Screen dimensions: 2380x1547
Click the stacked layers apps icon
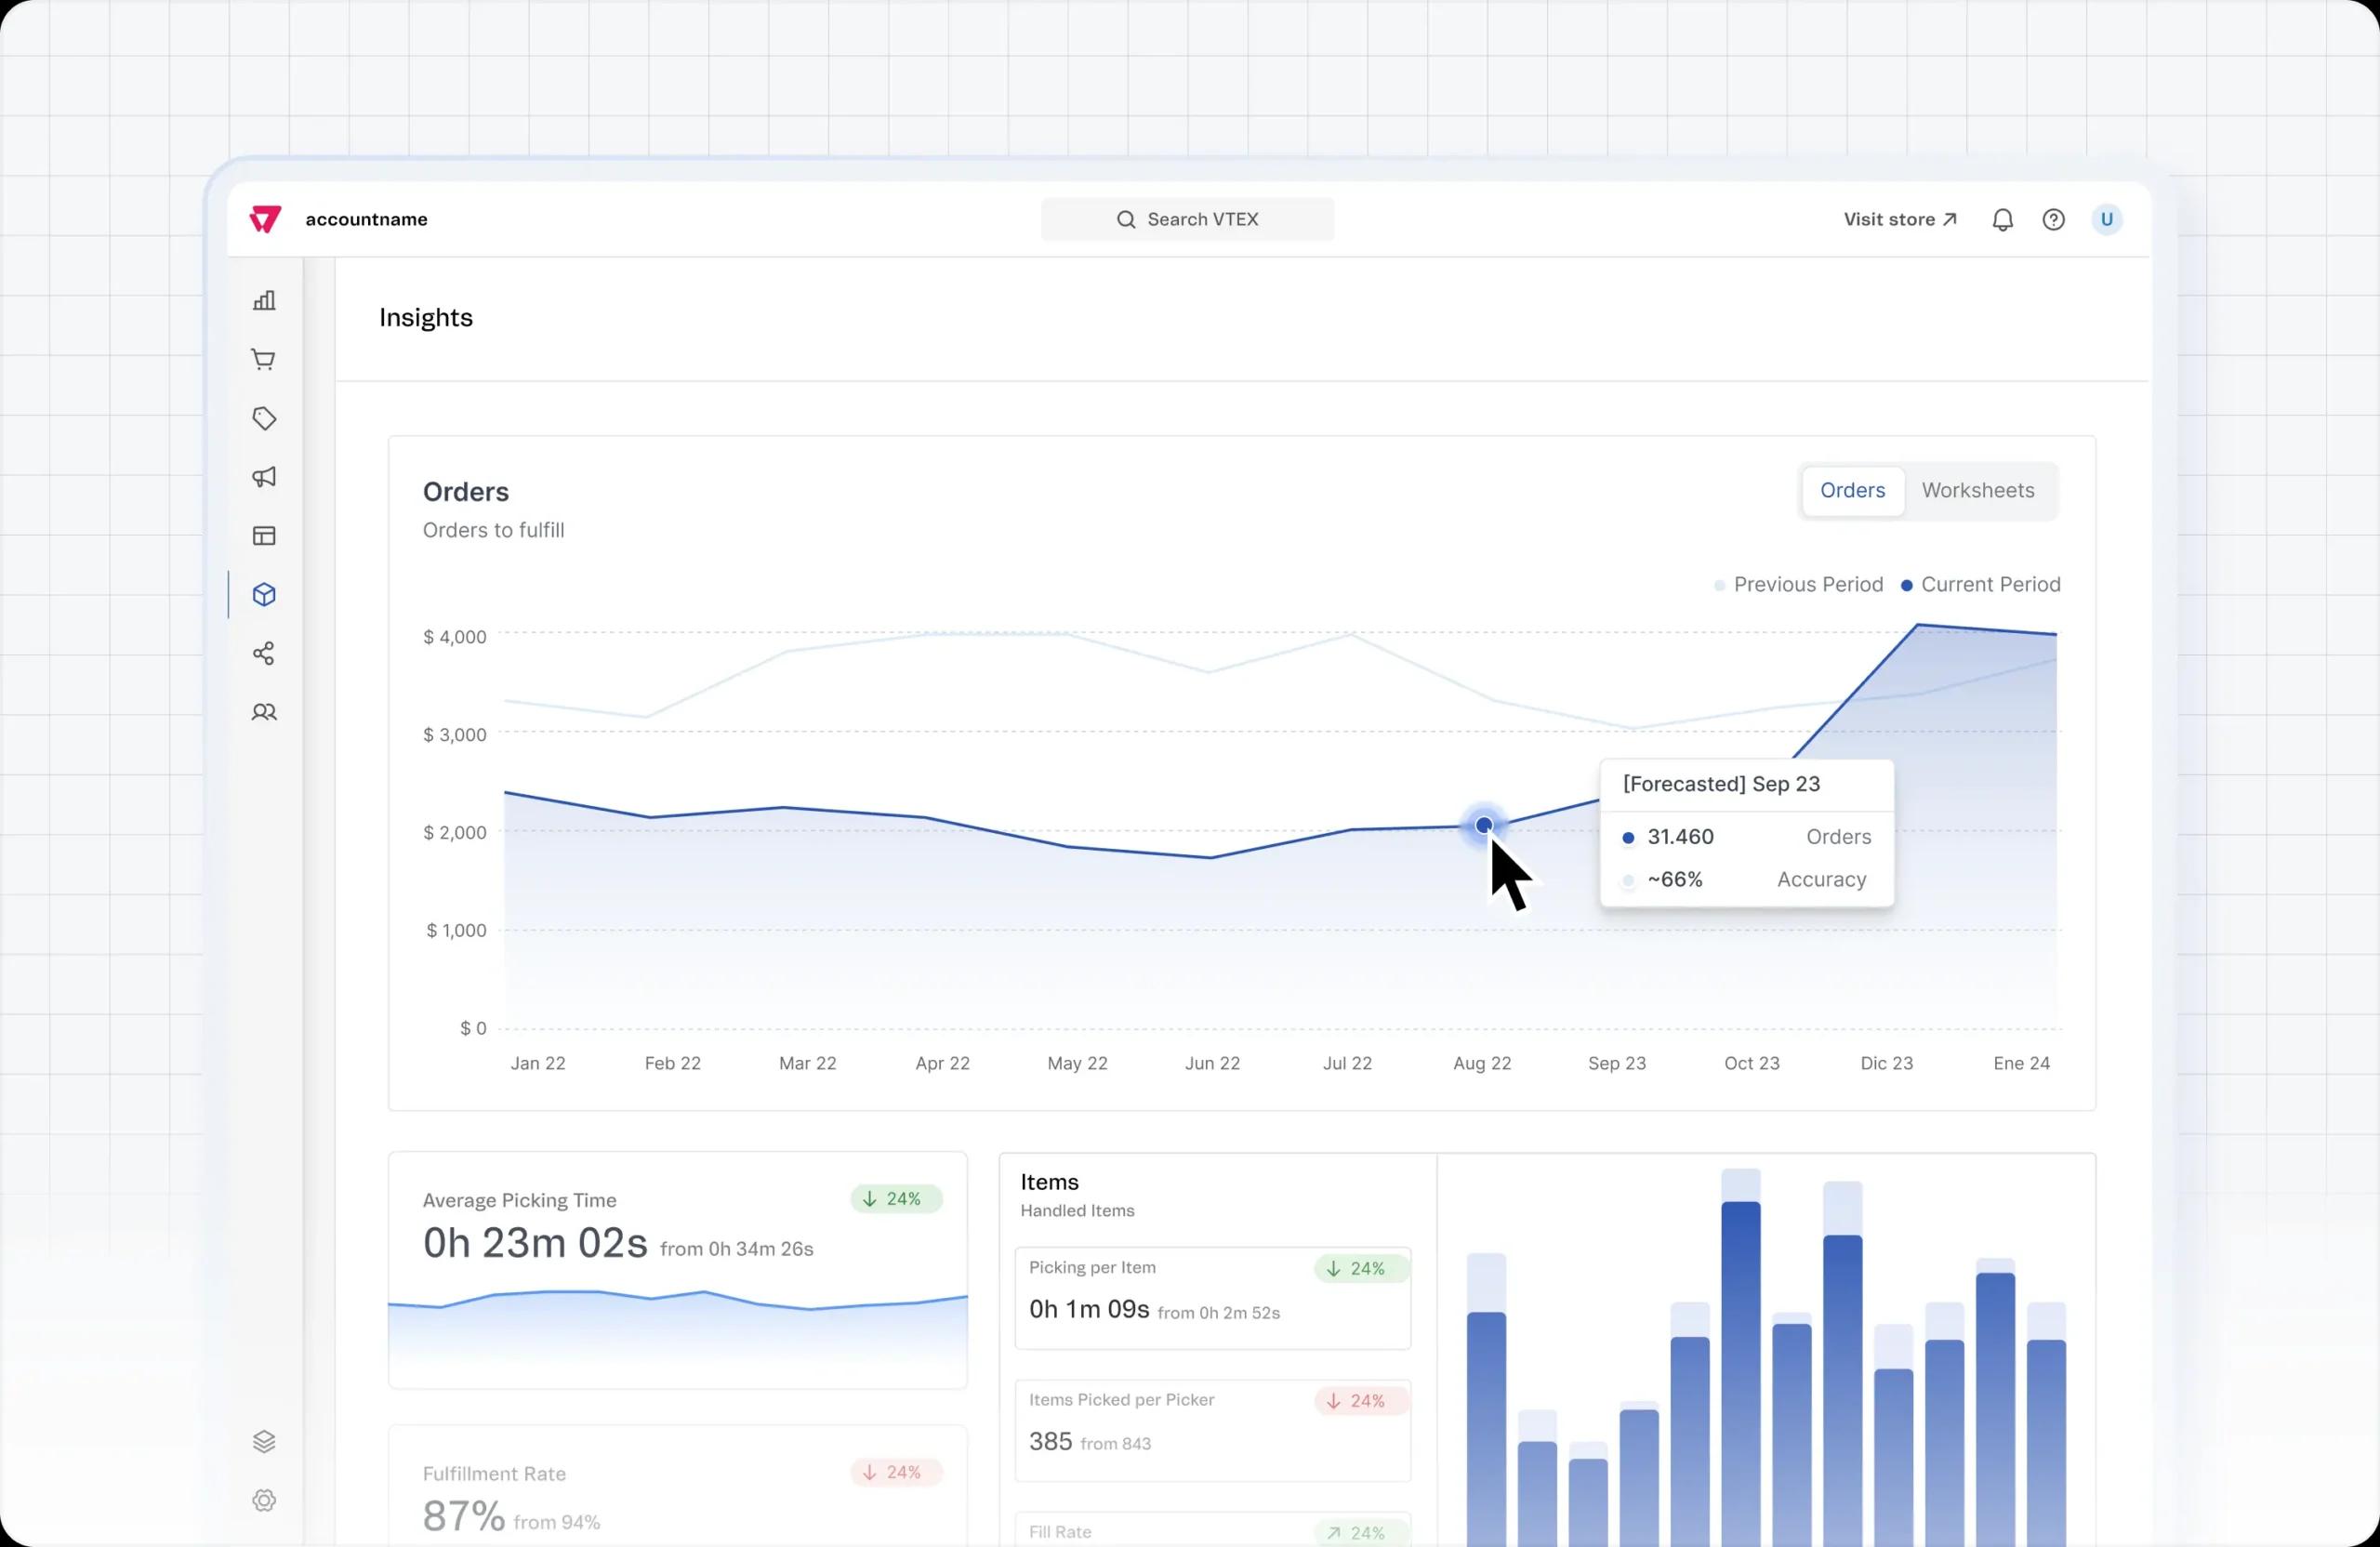[x=264, y=1441]
